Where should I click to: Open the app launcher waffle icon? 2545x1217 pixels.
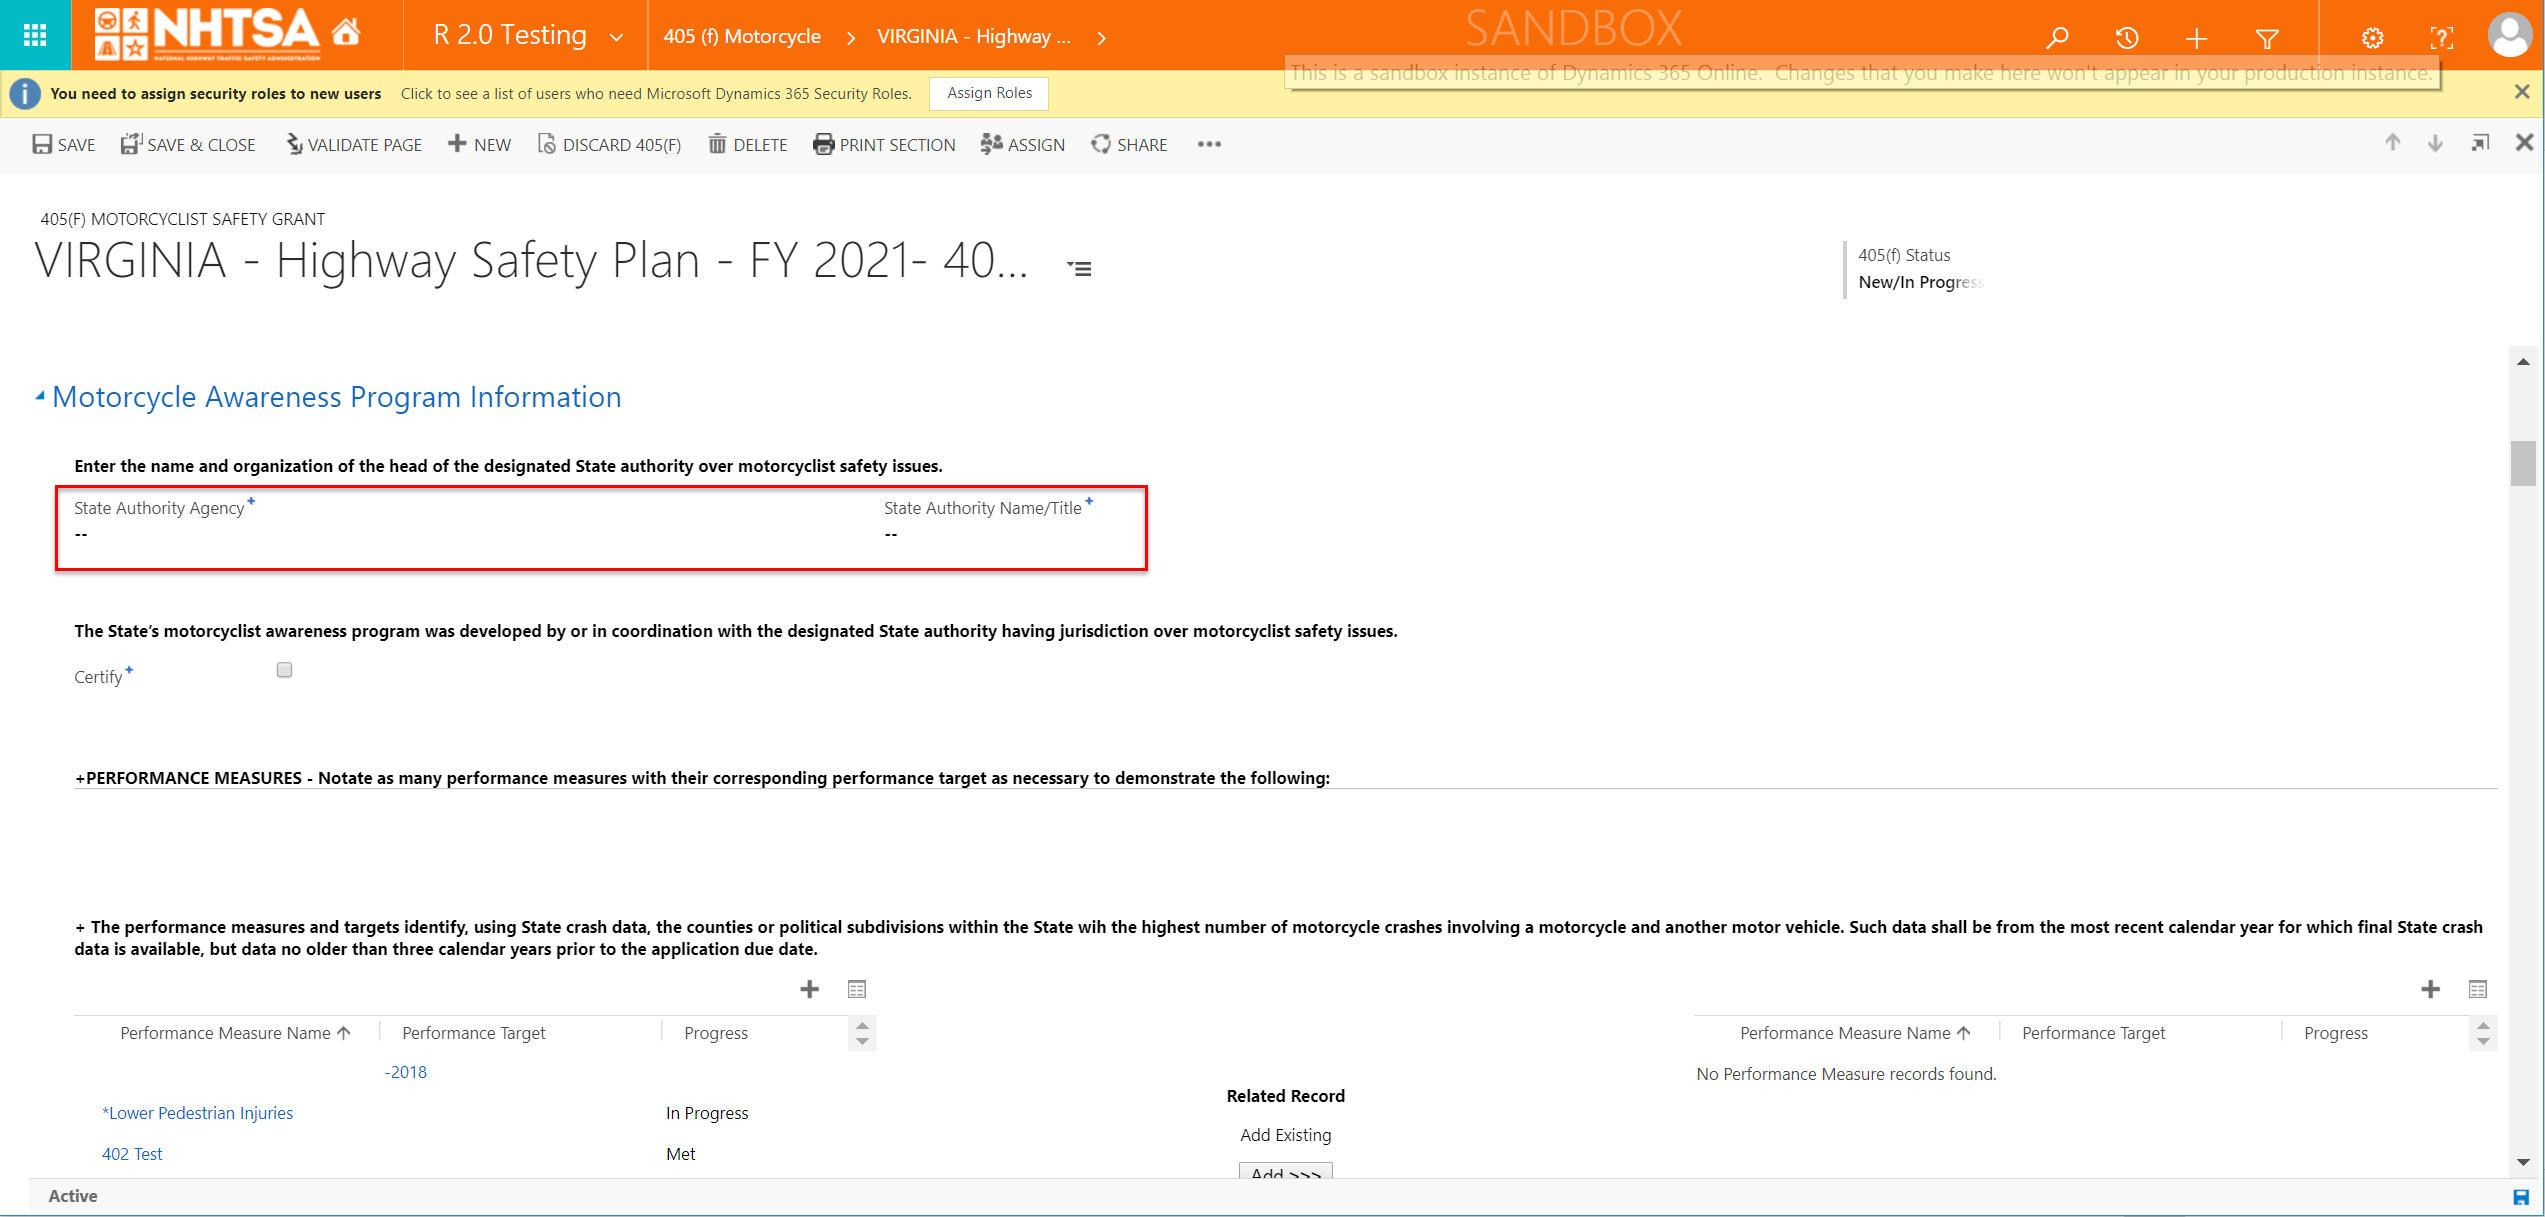pos(35,35)
